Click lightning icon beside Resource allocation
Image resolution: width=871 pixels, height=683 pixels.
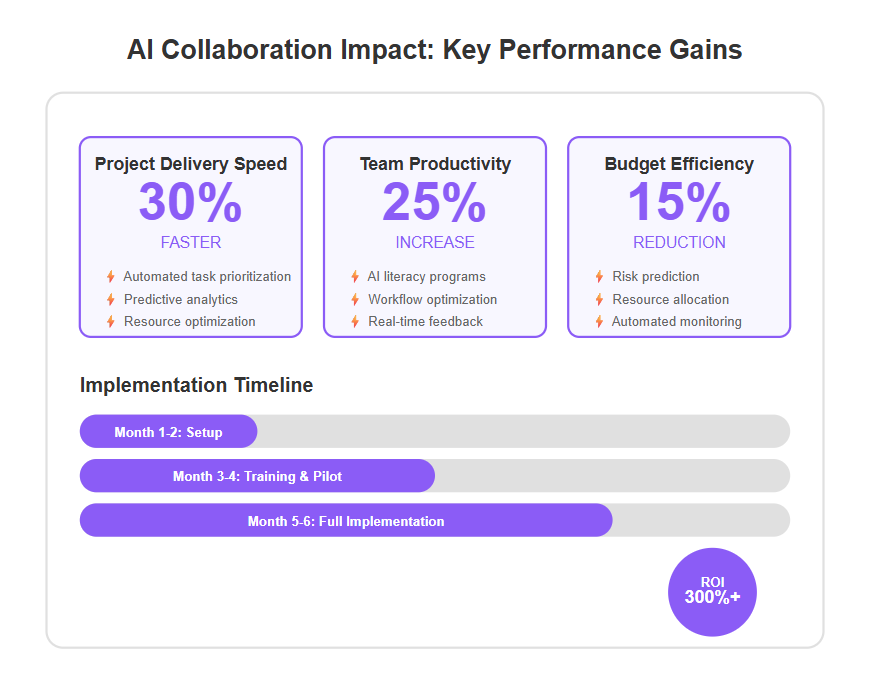[599, 299]
